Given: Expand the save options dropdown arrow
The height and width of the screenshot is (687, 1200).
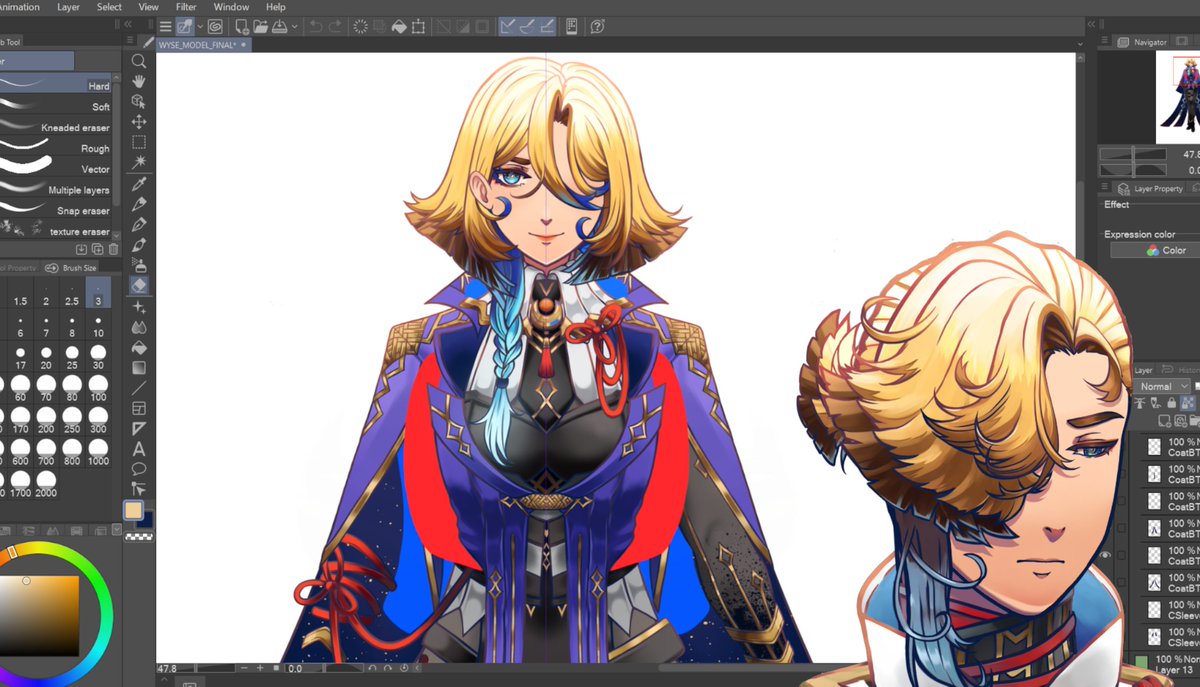Looking at the screenshot, I should [295, 27].
